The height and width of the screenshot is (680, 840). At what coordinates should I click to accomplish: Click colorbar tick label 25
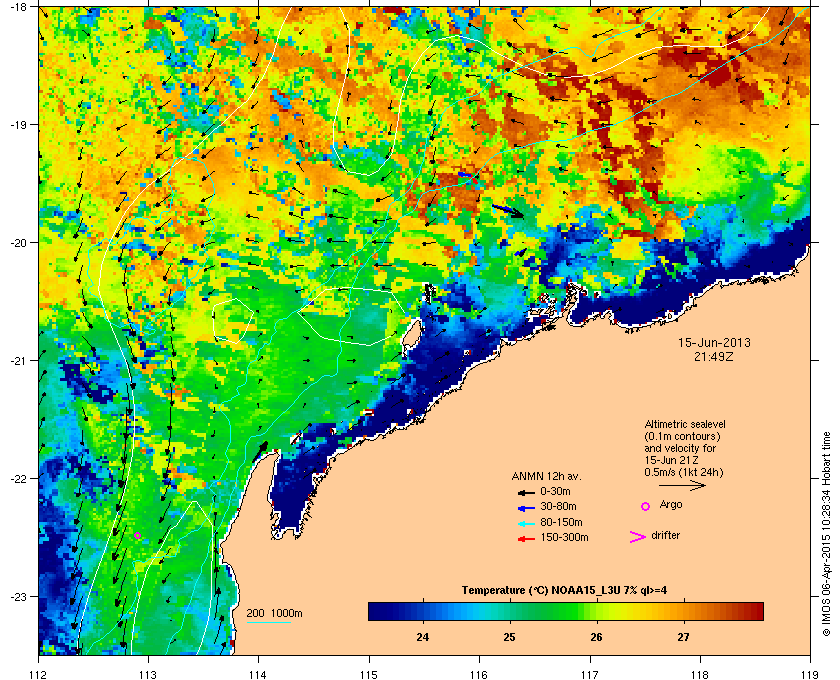509,637
